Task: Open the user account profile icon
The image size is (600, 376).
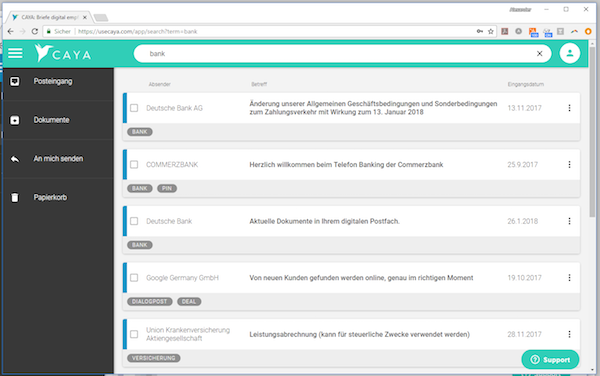Action: 570,53
